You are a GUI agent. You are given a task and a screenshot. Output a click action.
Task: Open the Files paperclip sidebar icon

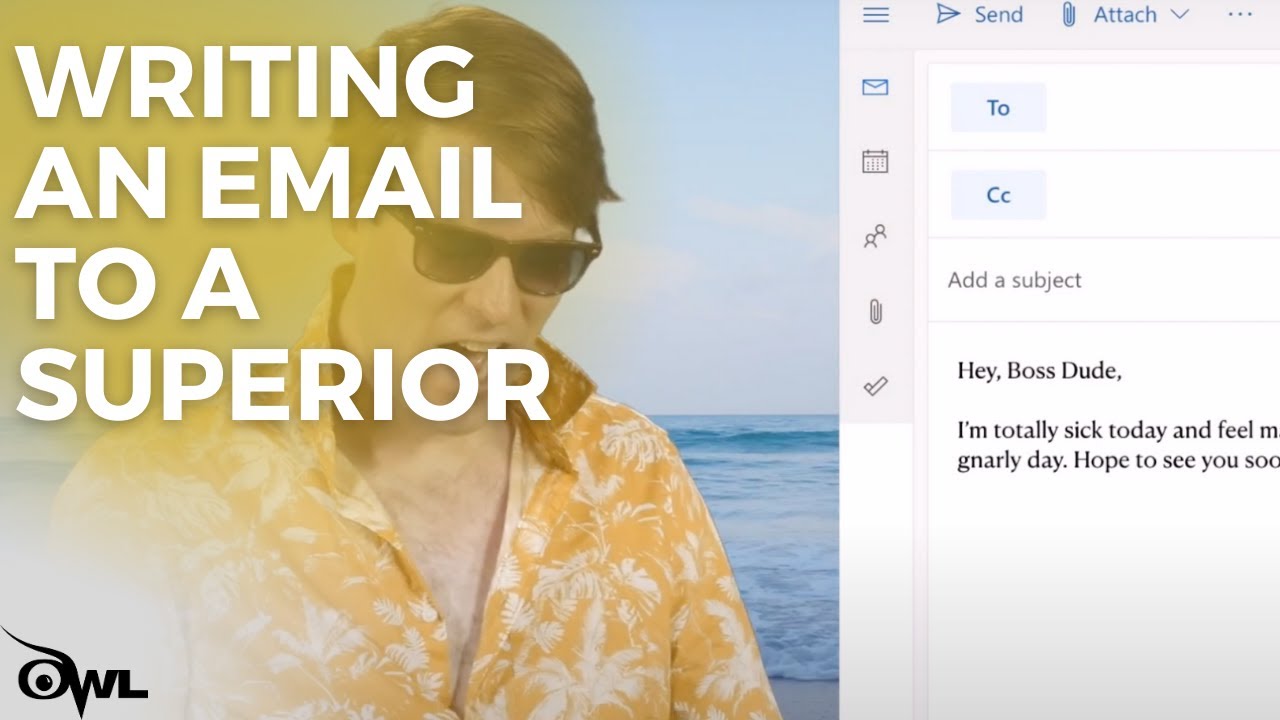click(x=875, y=311)
